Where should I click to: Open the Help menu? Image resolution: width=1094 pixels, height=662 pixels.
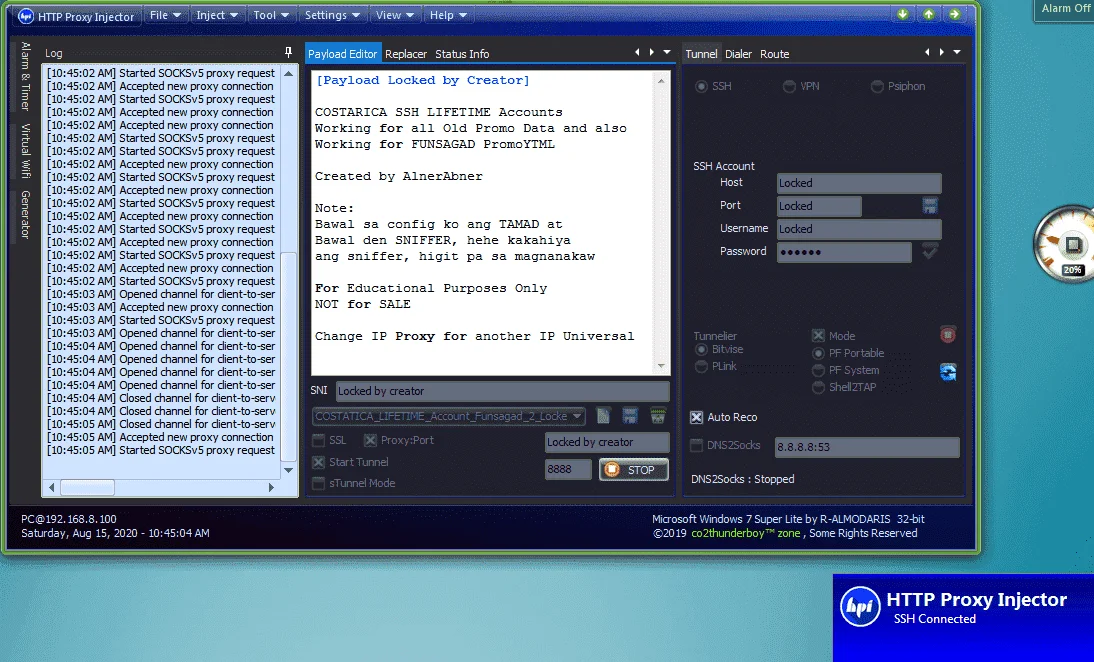coord(447,15)
